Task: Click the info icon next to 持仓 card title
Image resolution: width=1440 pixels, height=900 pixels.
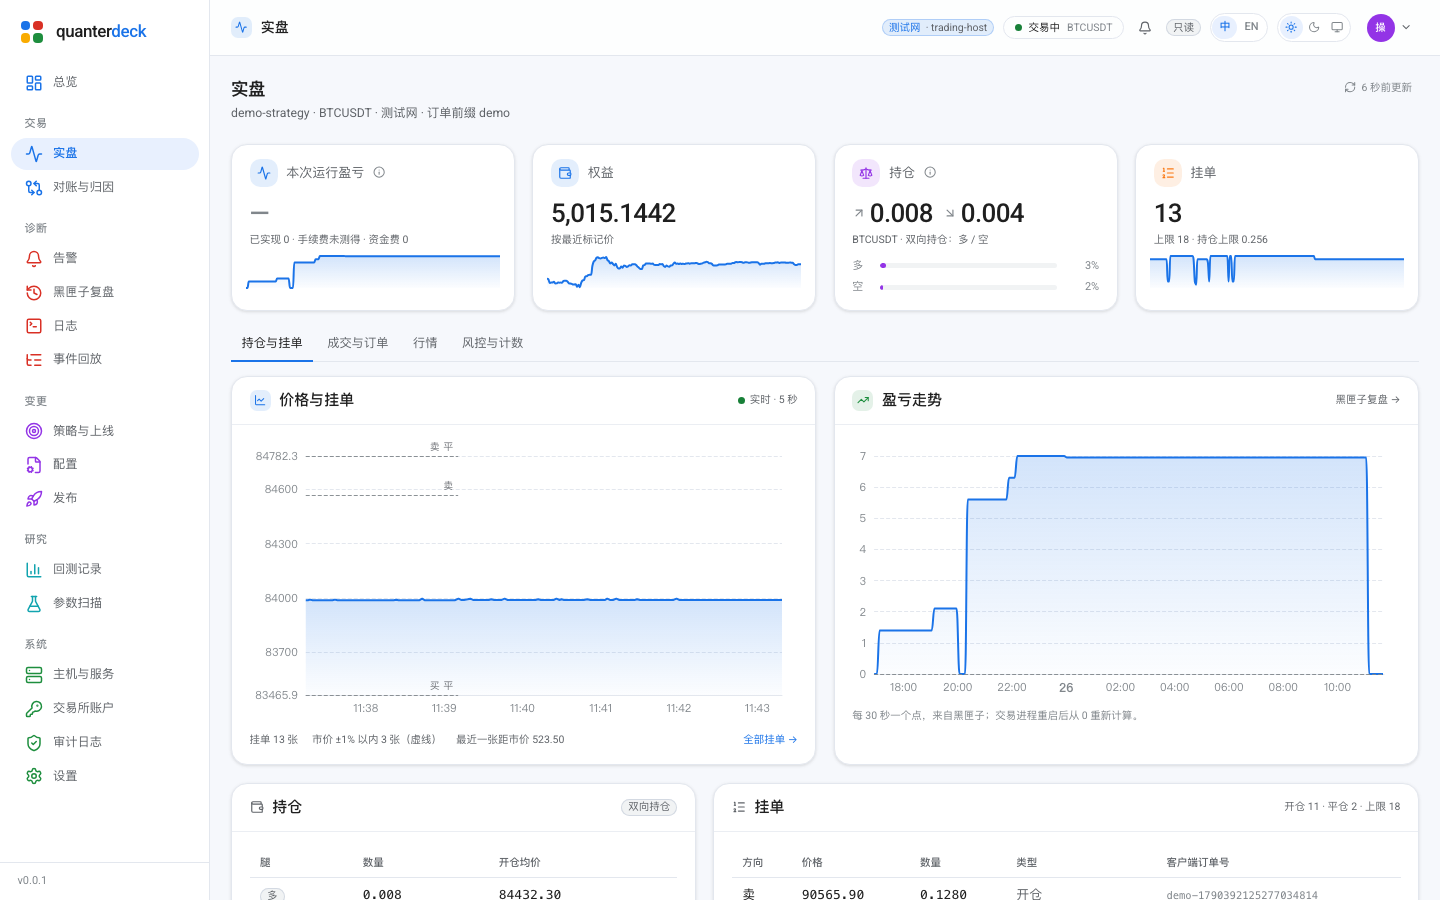Action: point(930,172)
